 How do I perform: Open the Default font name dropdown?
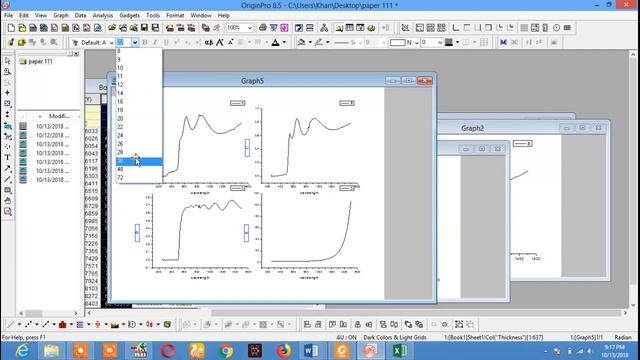pyautogui.click(x=111, y=42)
